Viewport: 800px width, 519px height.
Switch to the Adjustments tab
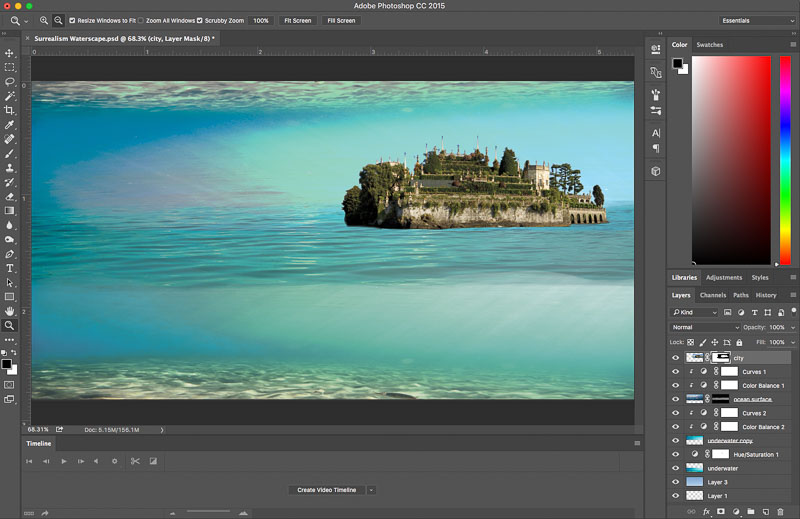coord(723,278)
